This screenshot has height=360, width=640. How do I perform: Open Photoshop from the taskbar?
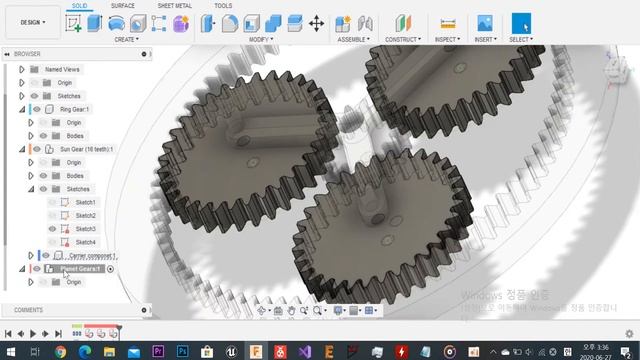click(182, 351)
